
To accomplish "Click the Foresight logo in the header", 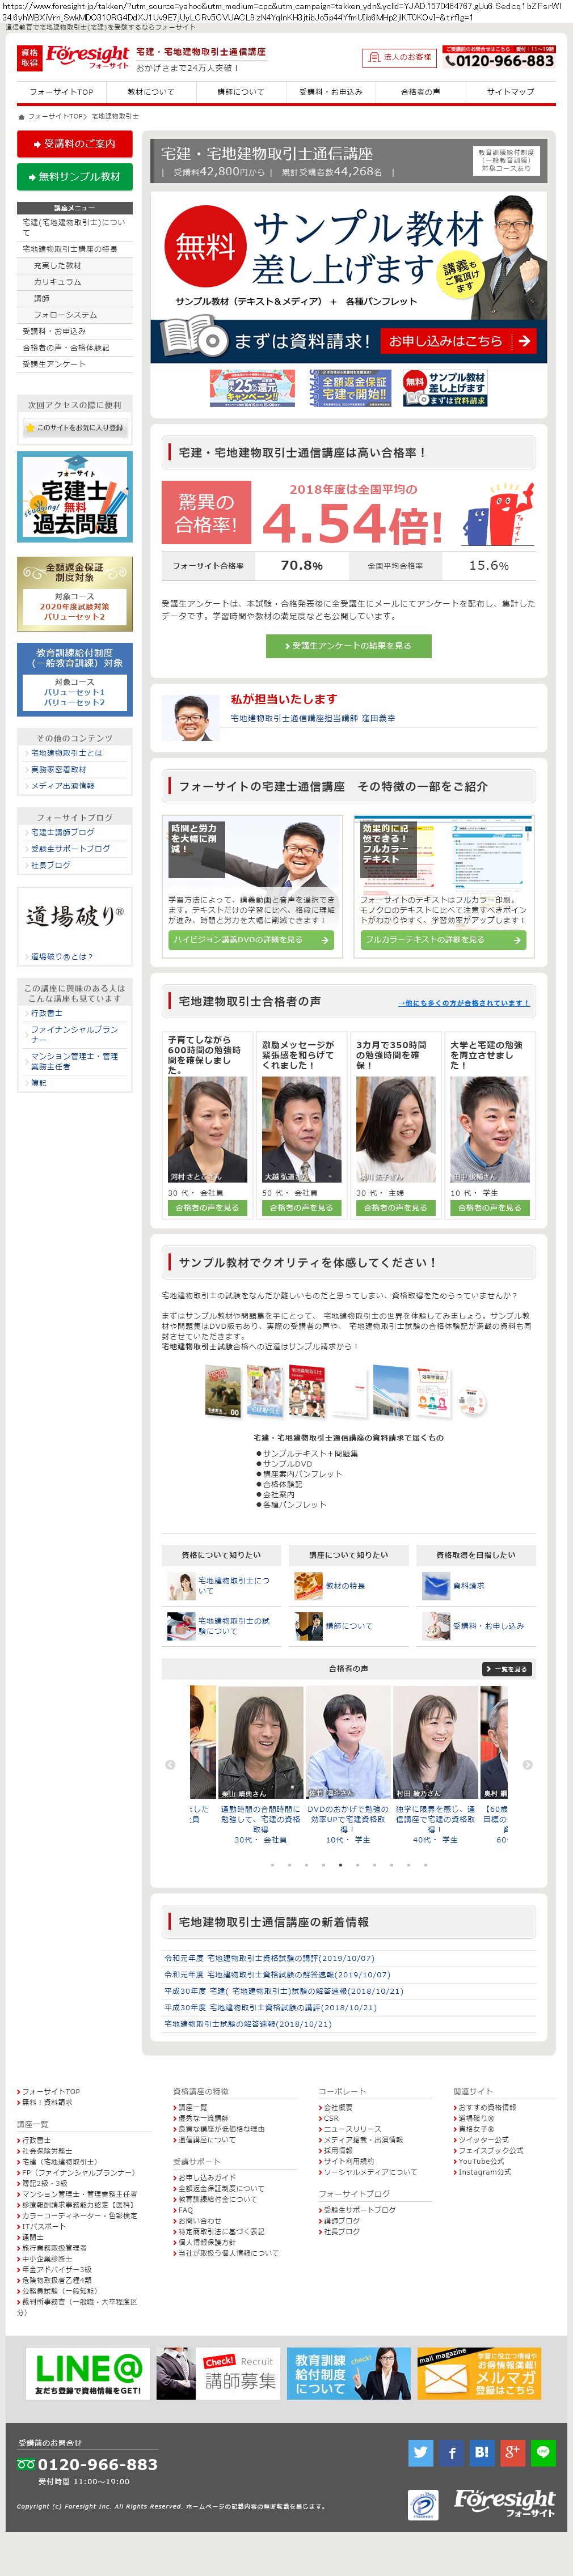I will (x=87, y=57).
